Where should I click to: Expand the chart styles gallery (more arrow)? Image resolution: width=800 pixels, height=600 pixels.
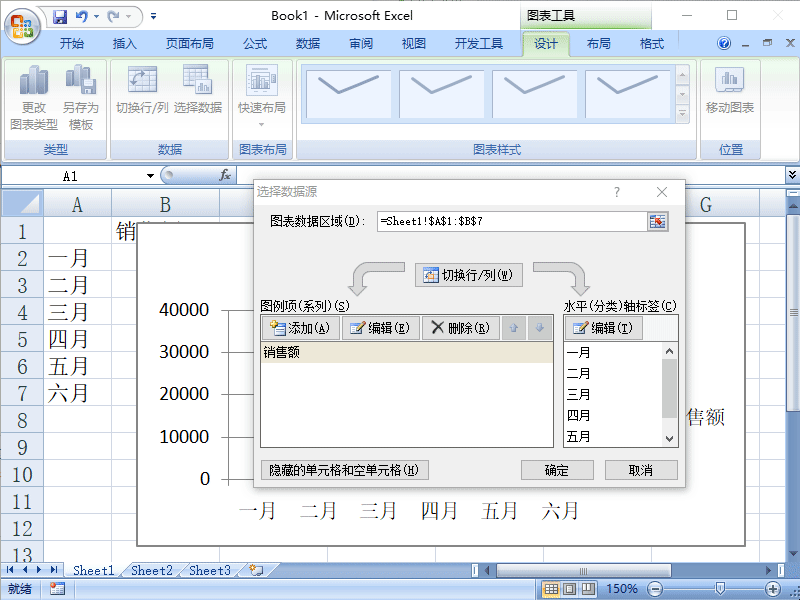pyautogui.click(x=682, y=113)
